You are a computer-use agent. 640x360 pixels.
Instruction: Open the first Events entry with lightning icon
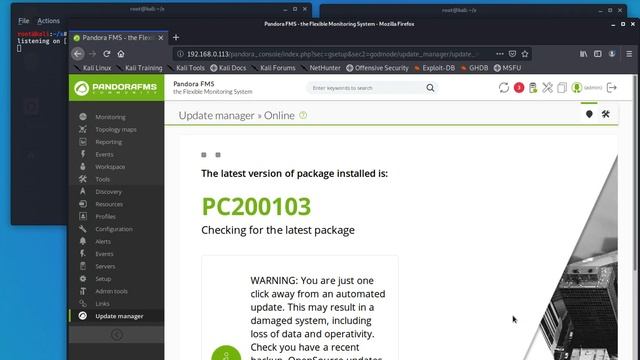point(104,154)
